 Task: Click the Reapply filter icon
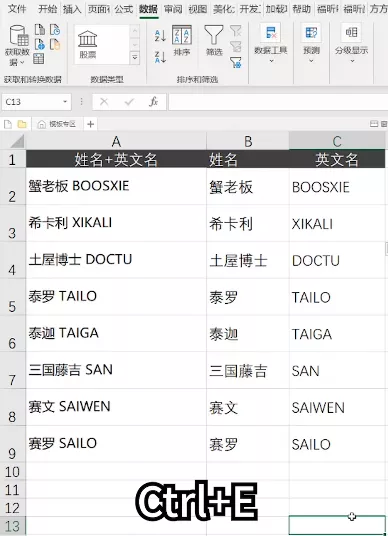click(236, 46)
